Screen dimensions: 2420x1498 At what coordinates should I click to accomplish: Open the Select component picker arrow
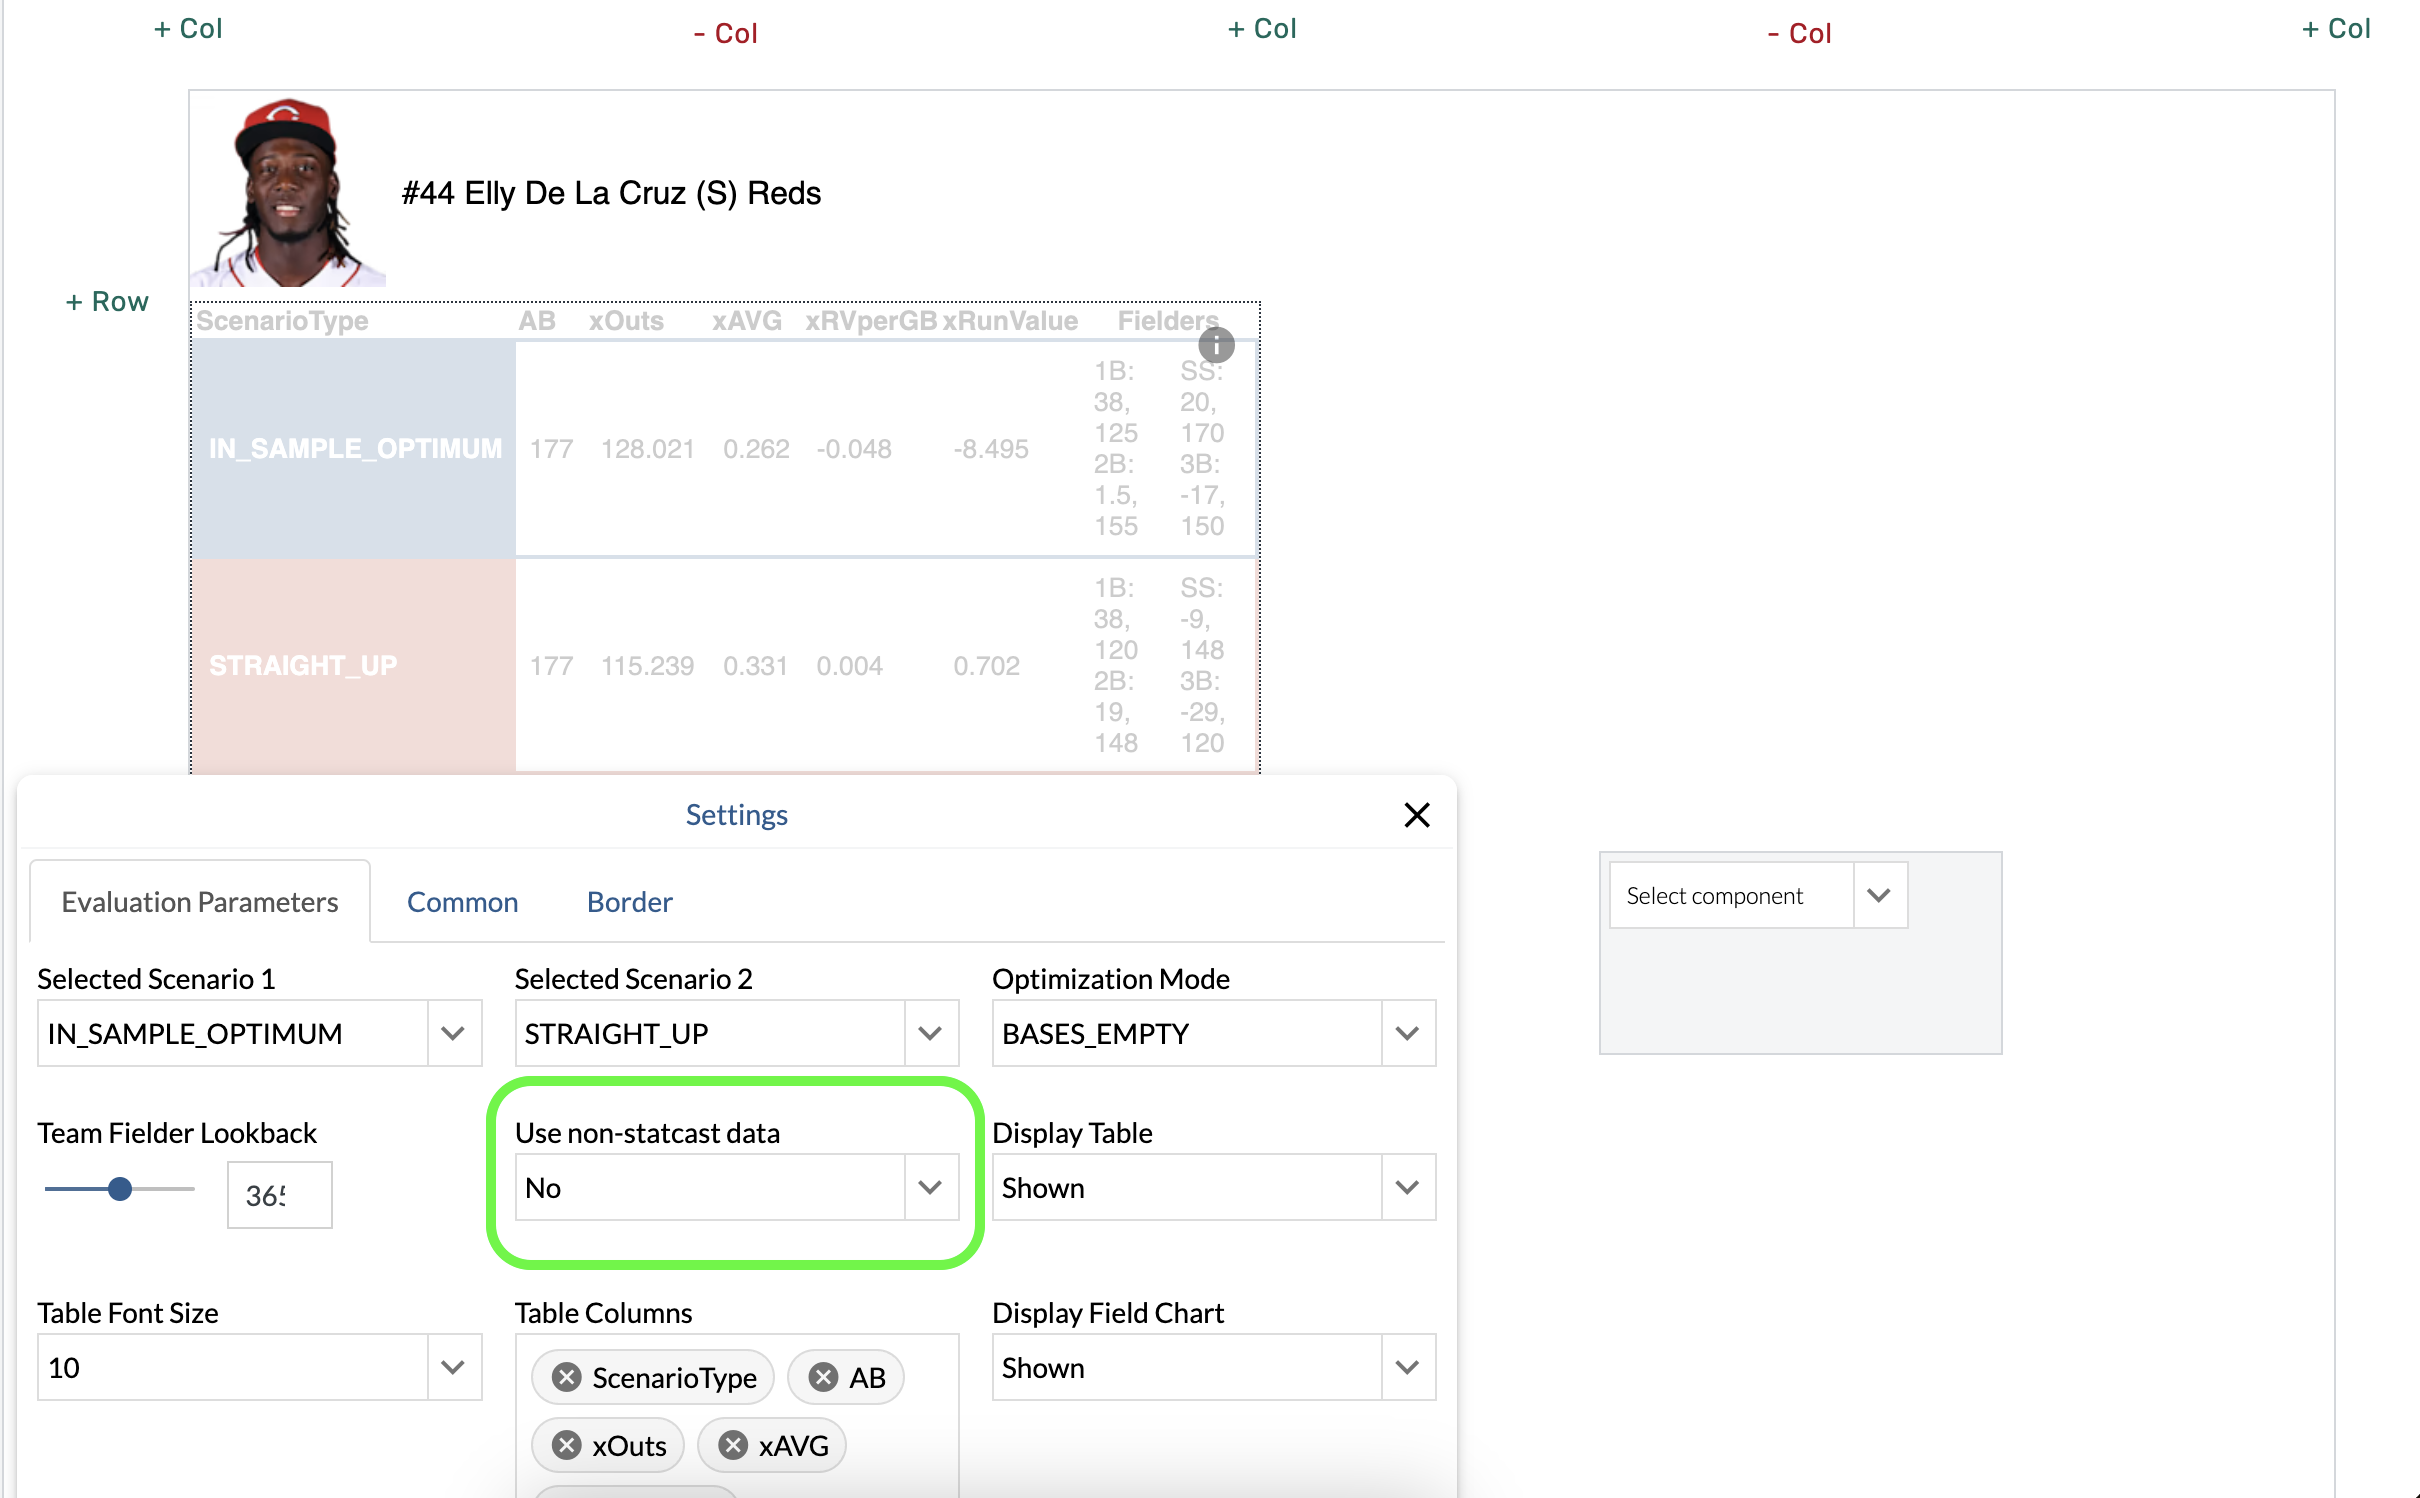1878,895
